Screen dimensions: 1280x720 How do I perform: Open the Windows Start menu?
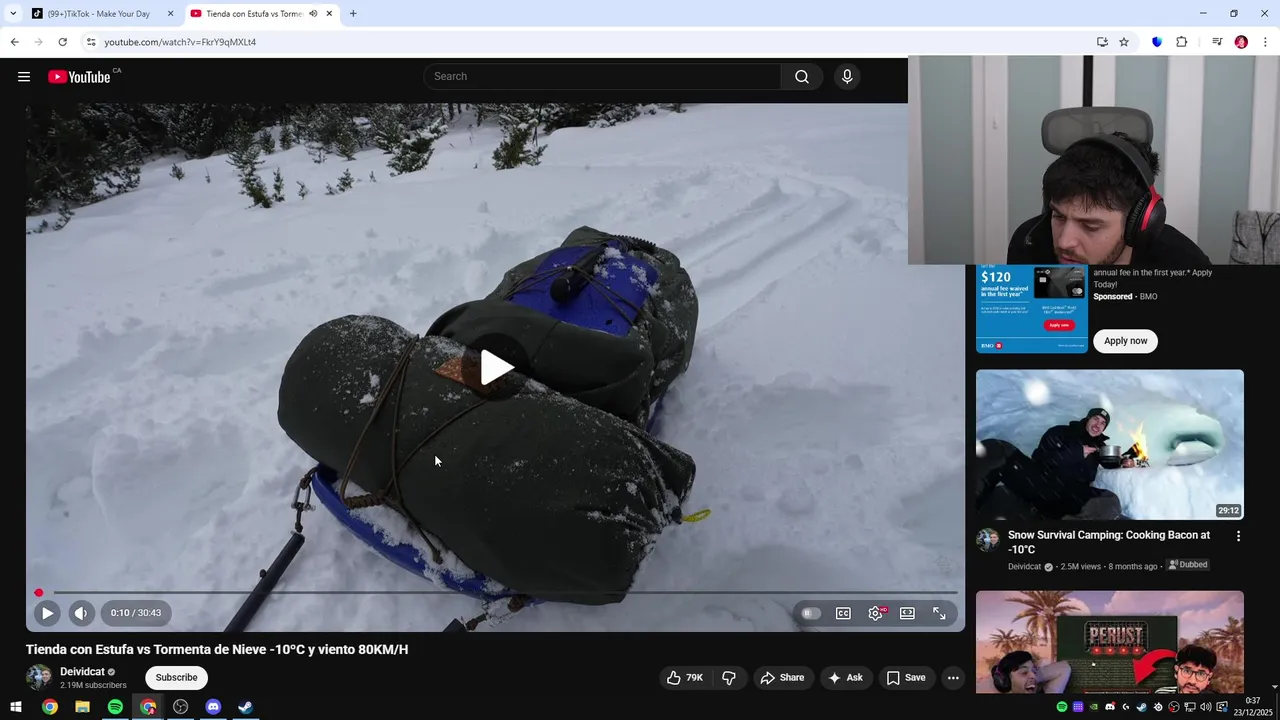[x=16, y=707]
